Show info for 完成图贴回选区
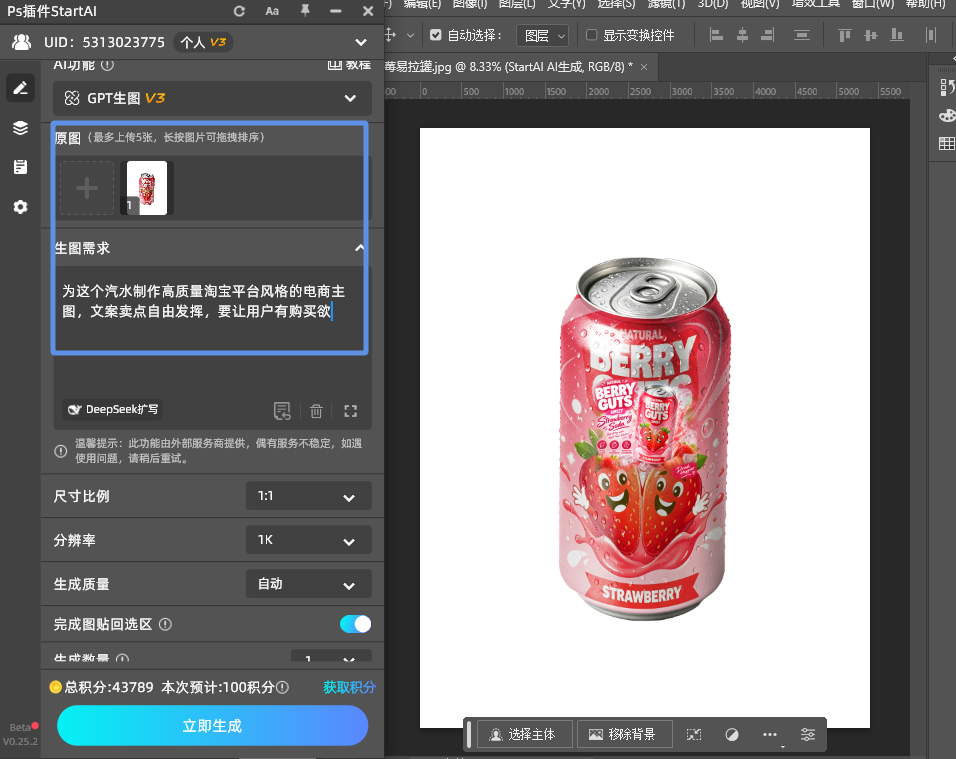The width and height of the screenshot is (956, 759). click(165, 624)
